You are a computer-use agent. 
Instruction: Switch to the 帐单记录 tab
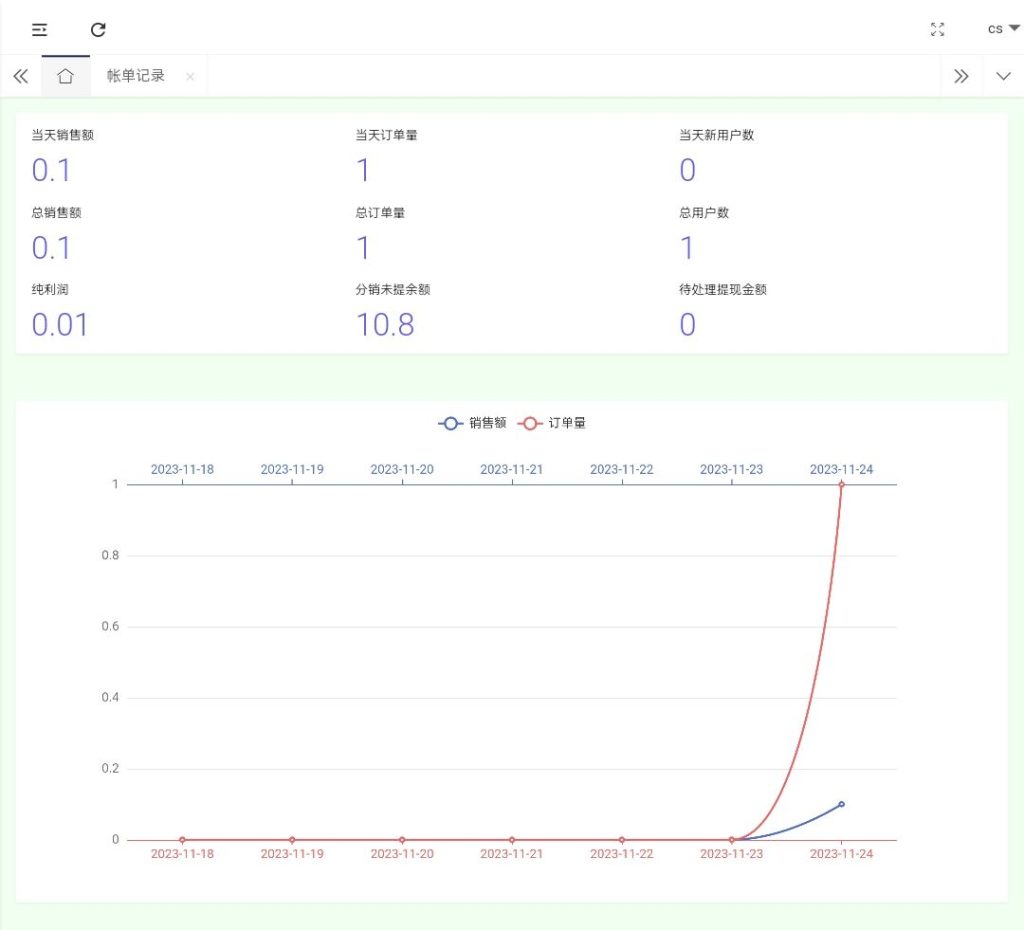coord(136,76)
